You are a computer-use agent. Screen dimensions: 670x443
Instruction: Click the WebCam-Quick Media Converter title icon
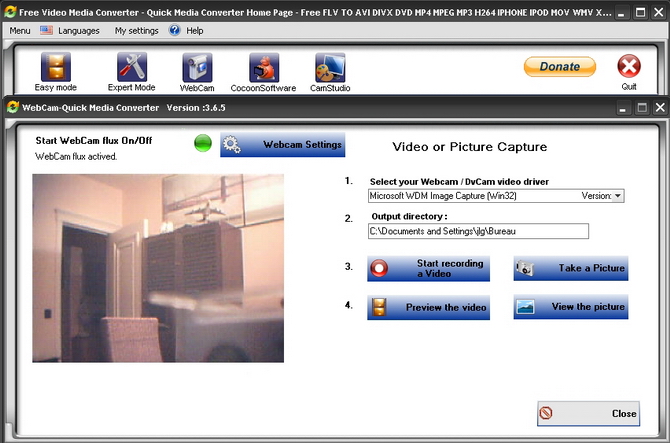click(x=13, y=107)
